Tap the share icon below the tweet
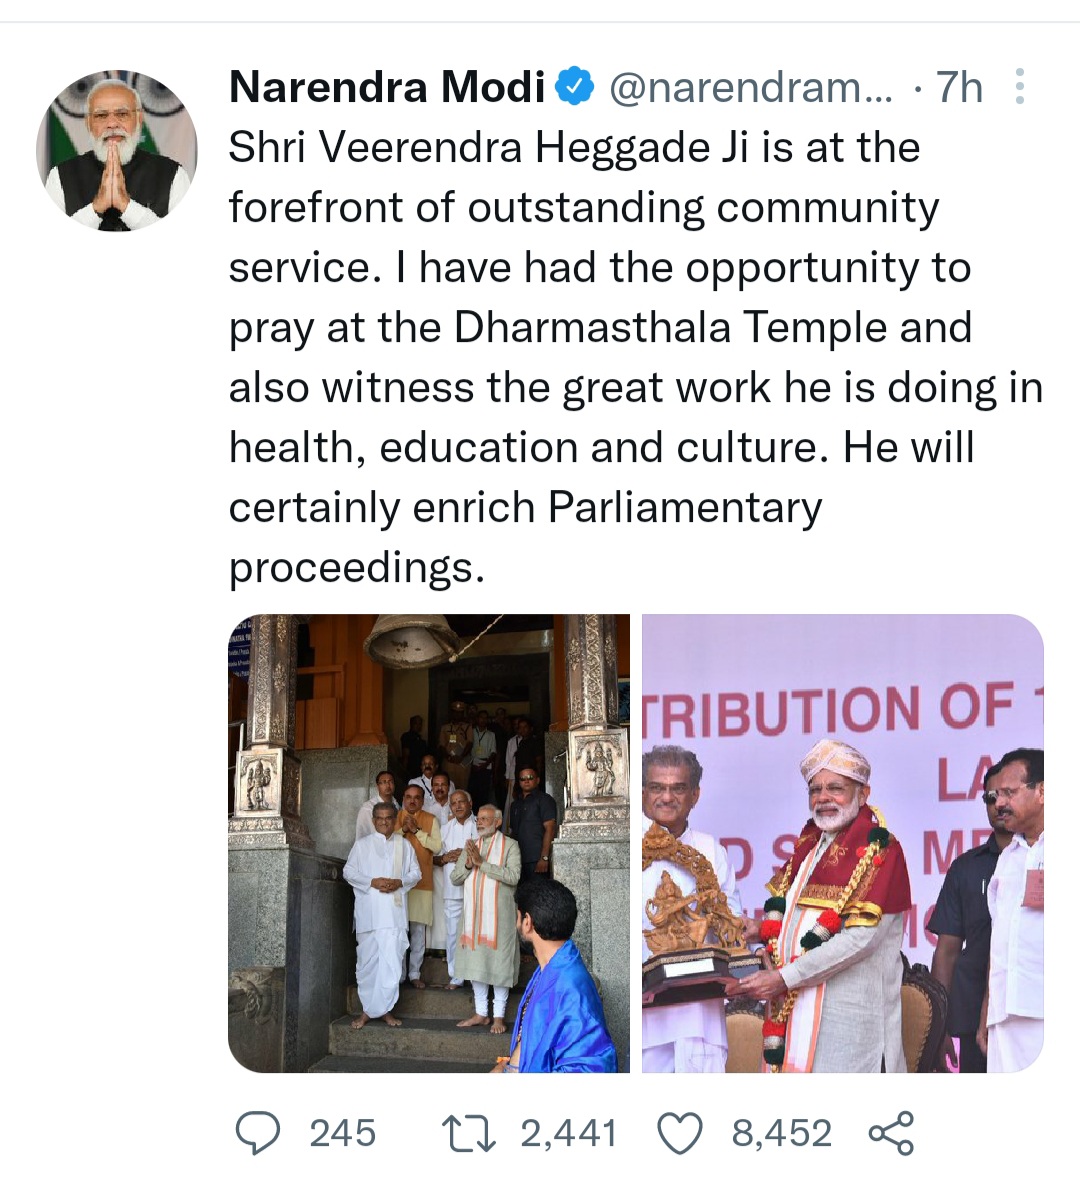Image resolution: width=1080 pixels, height=1187 pixels. coord(891,1133)
